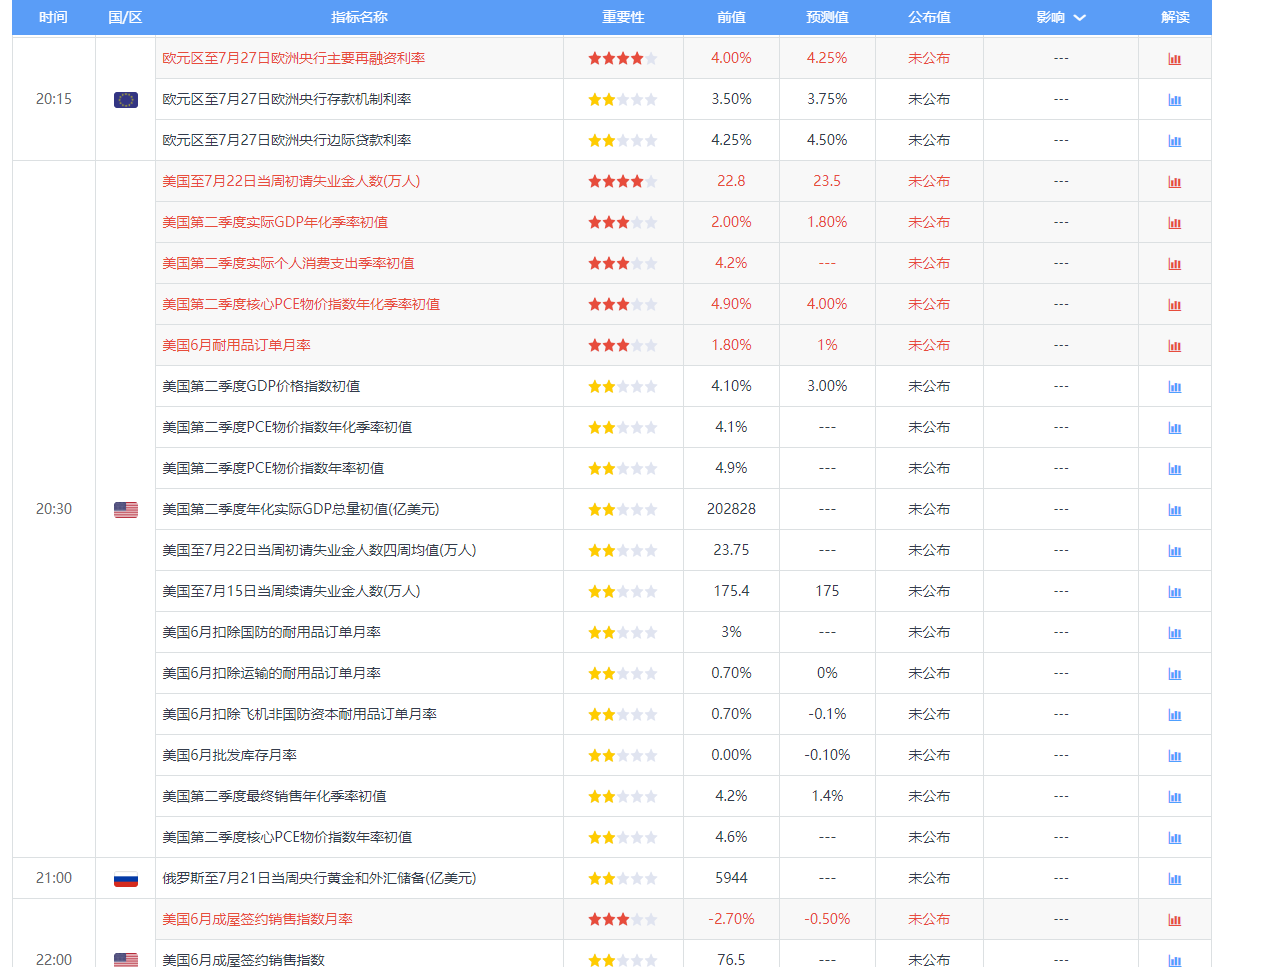Open chart icon for 美国至7月22日当周初请失业金人数(万人) row
Screen dimensions: 1281x967
tap(1175, 182)
